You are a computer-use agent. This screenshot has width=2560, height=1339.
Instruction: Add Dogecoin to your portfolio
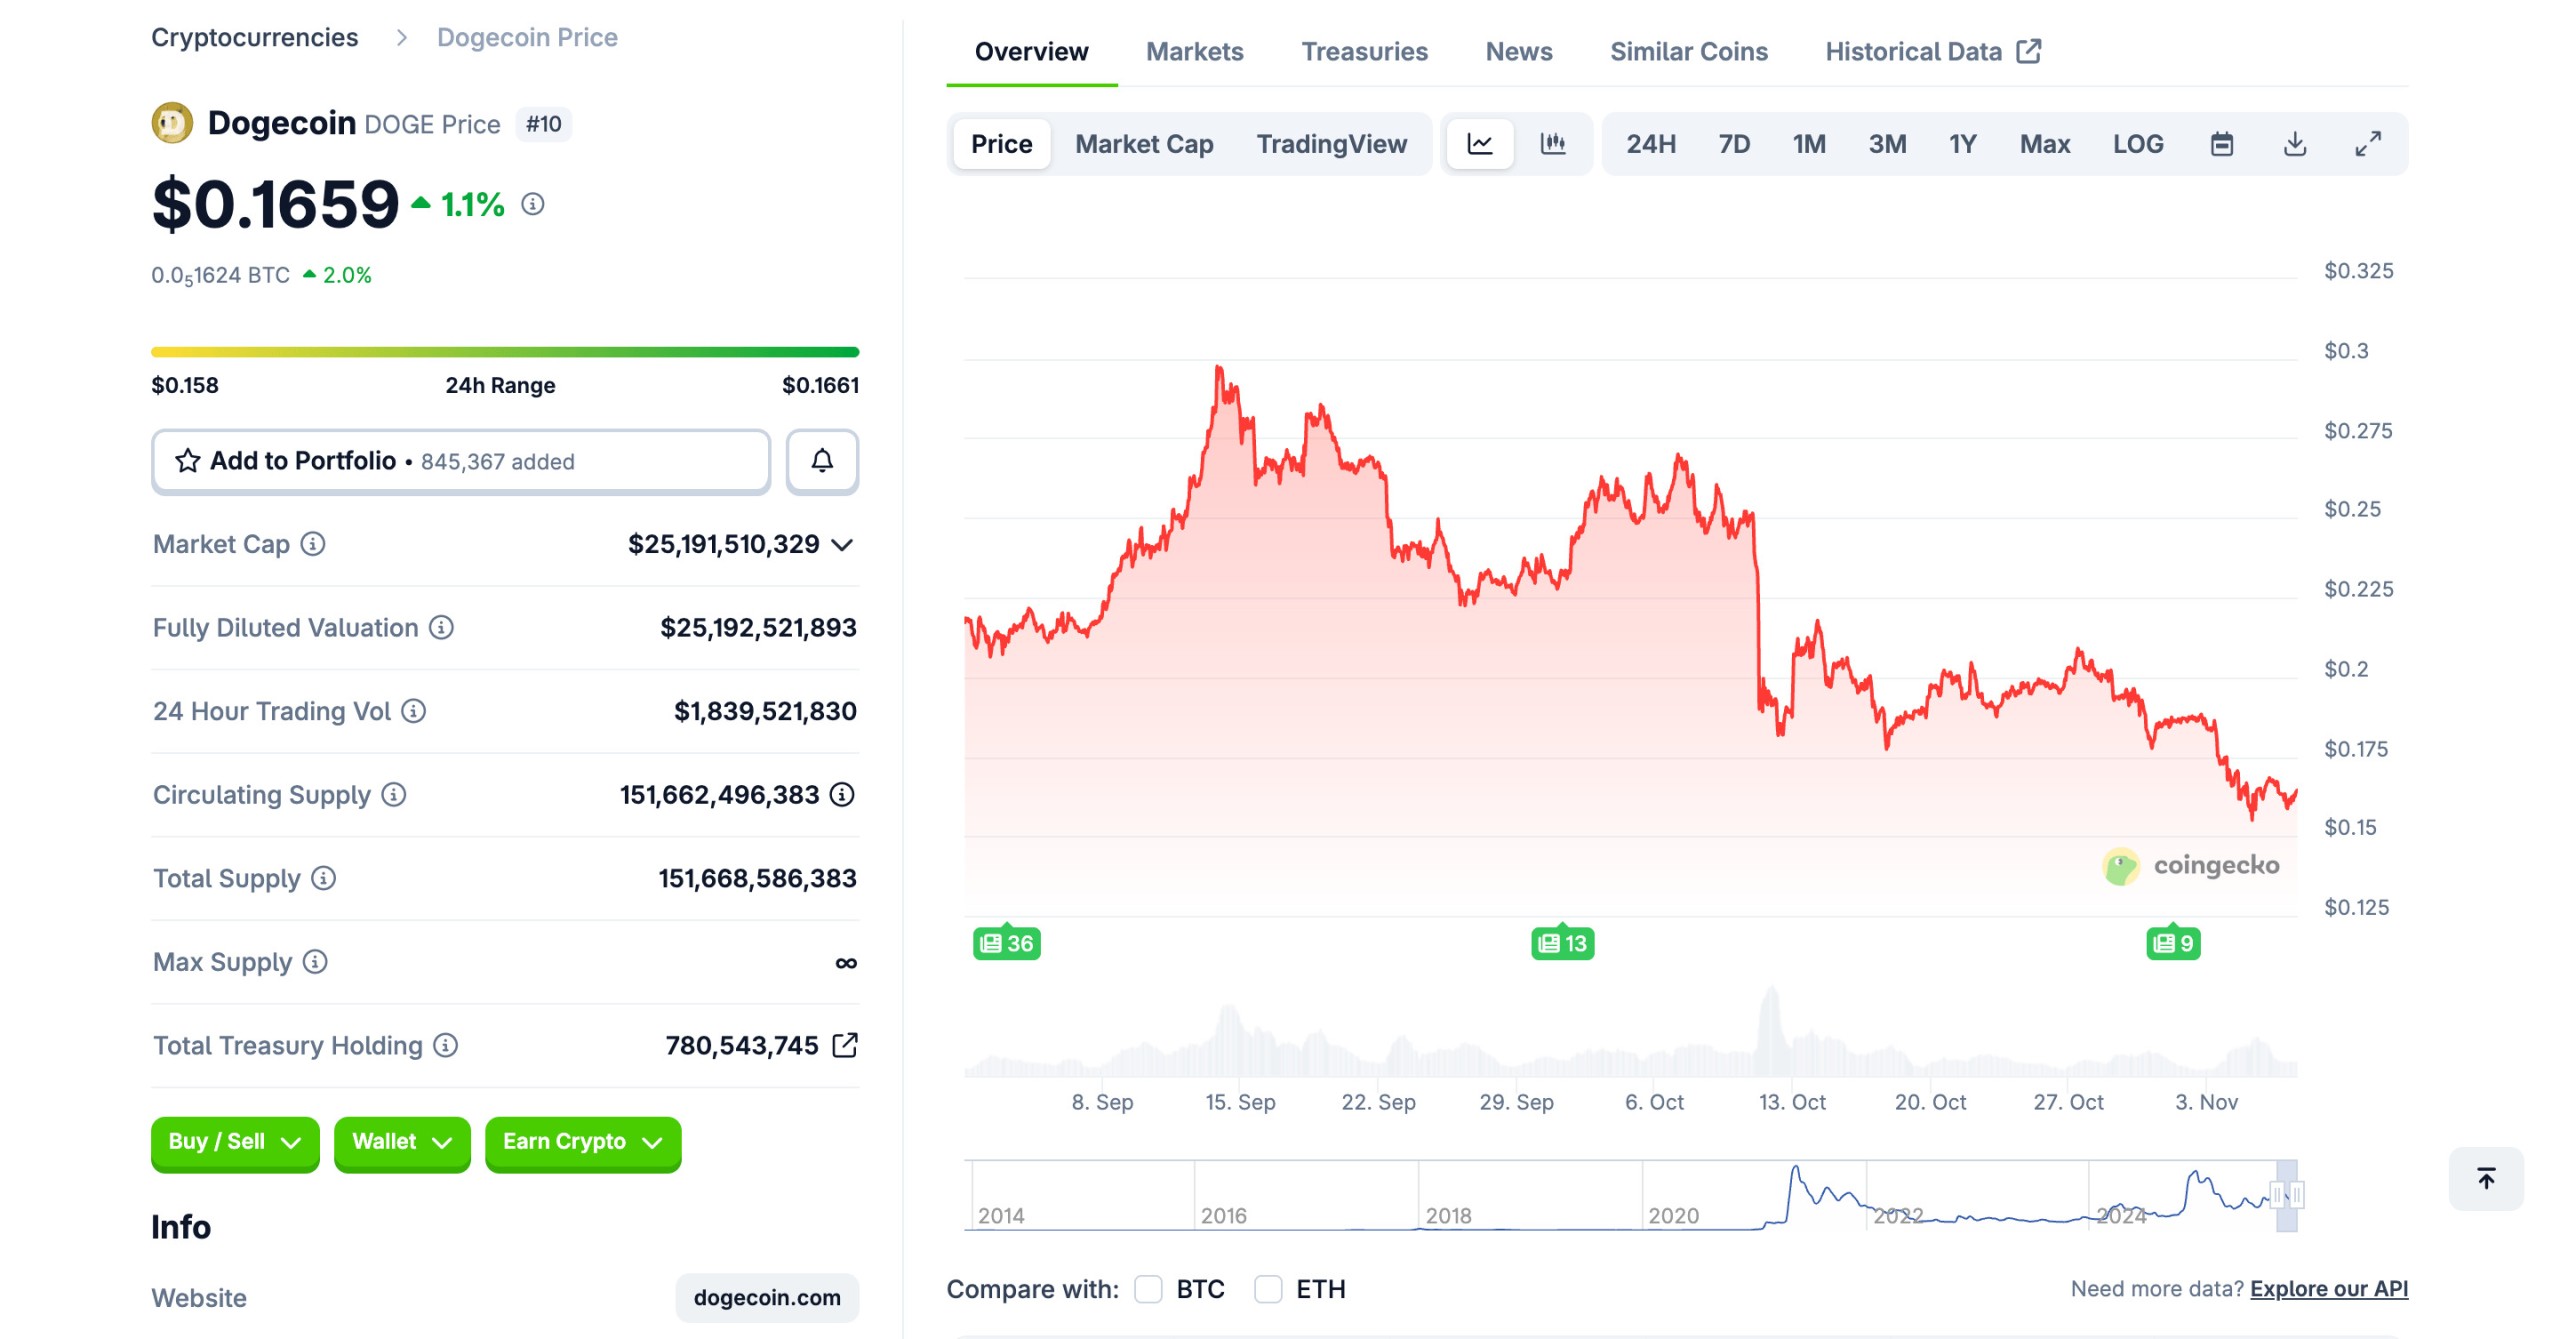pos(459,461)
